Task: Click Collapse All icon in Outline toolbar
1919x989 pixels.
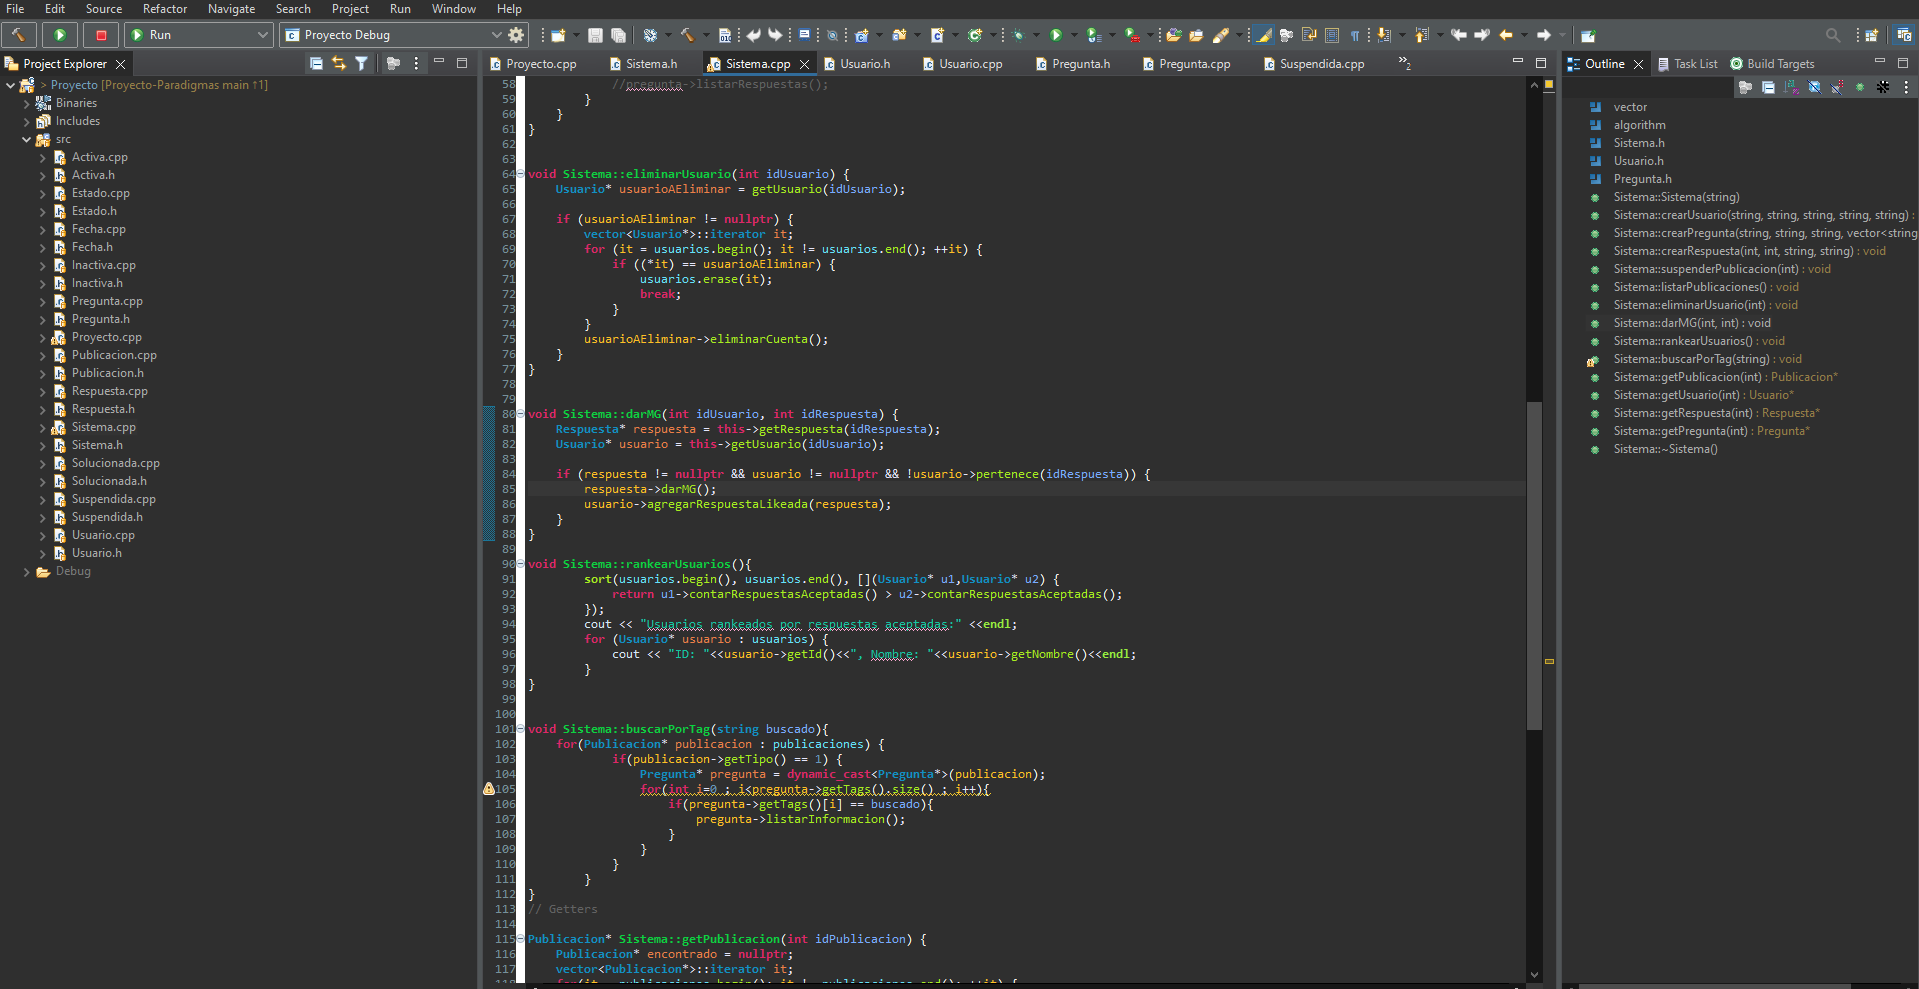Action: 1768,87
